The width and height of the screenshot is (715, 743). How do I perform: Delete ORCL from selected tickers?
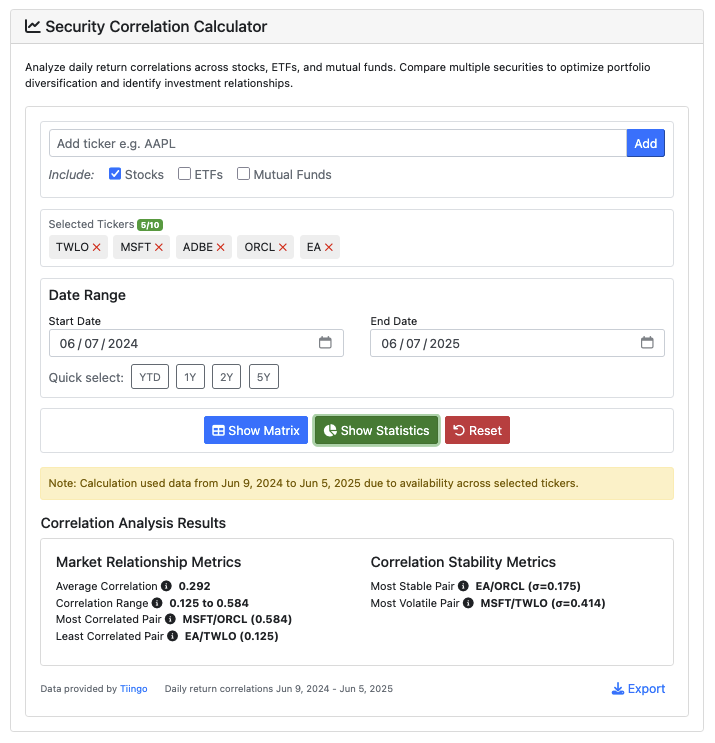pyautogui.click(x=283, y=247)
